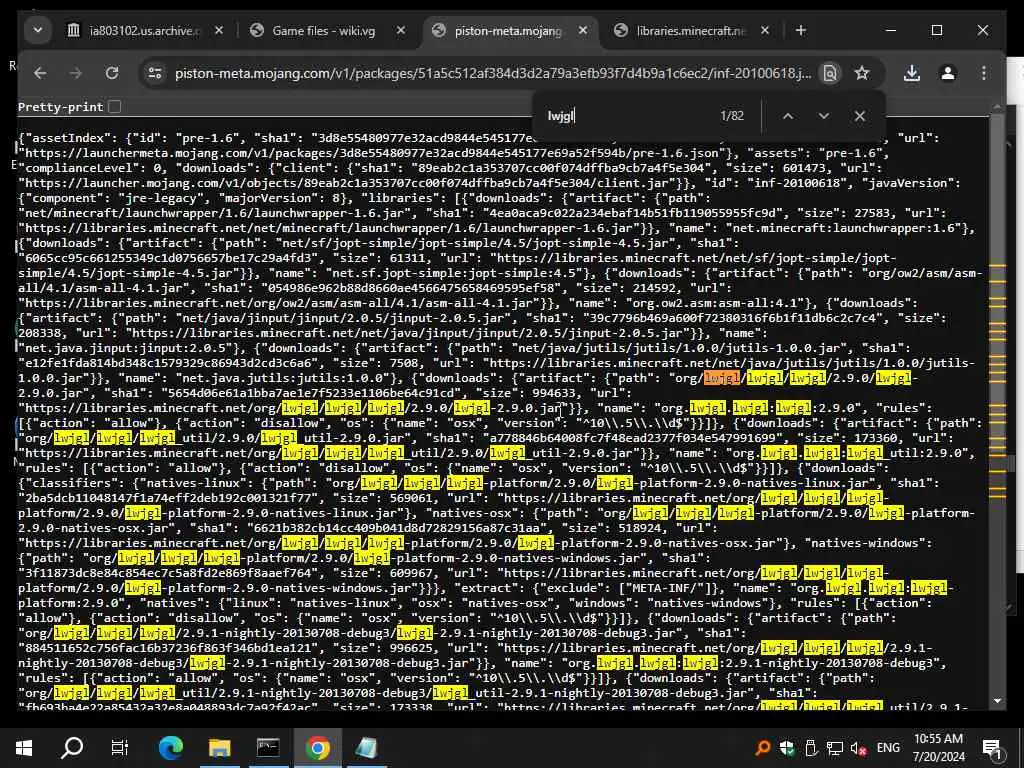Open the notepad-like app taskbar icon
The image size is (1024, 768).
click(x=366, y=748)
